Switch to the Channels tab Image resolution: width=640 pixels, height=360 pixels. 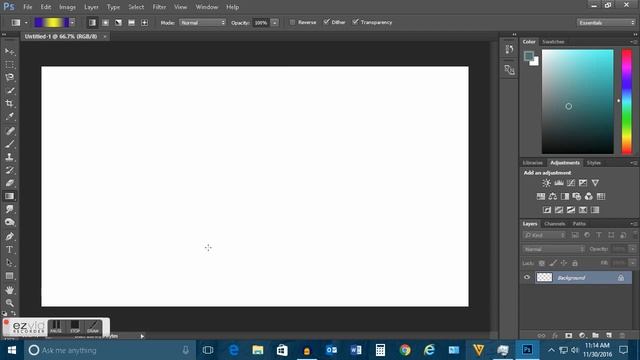(x=555, y=224)
